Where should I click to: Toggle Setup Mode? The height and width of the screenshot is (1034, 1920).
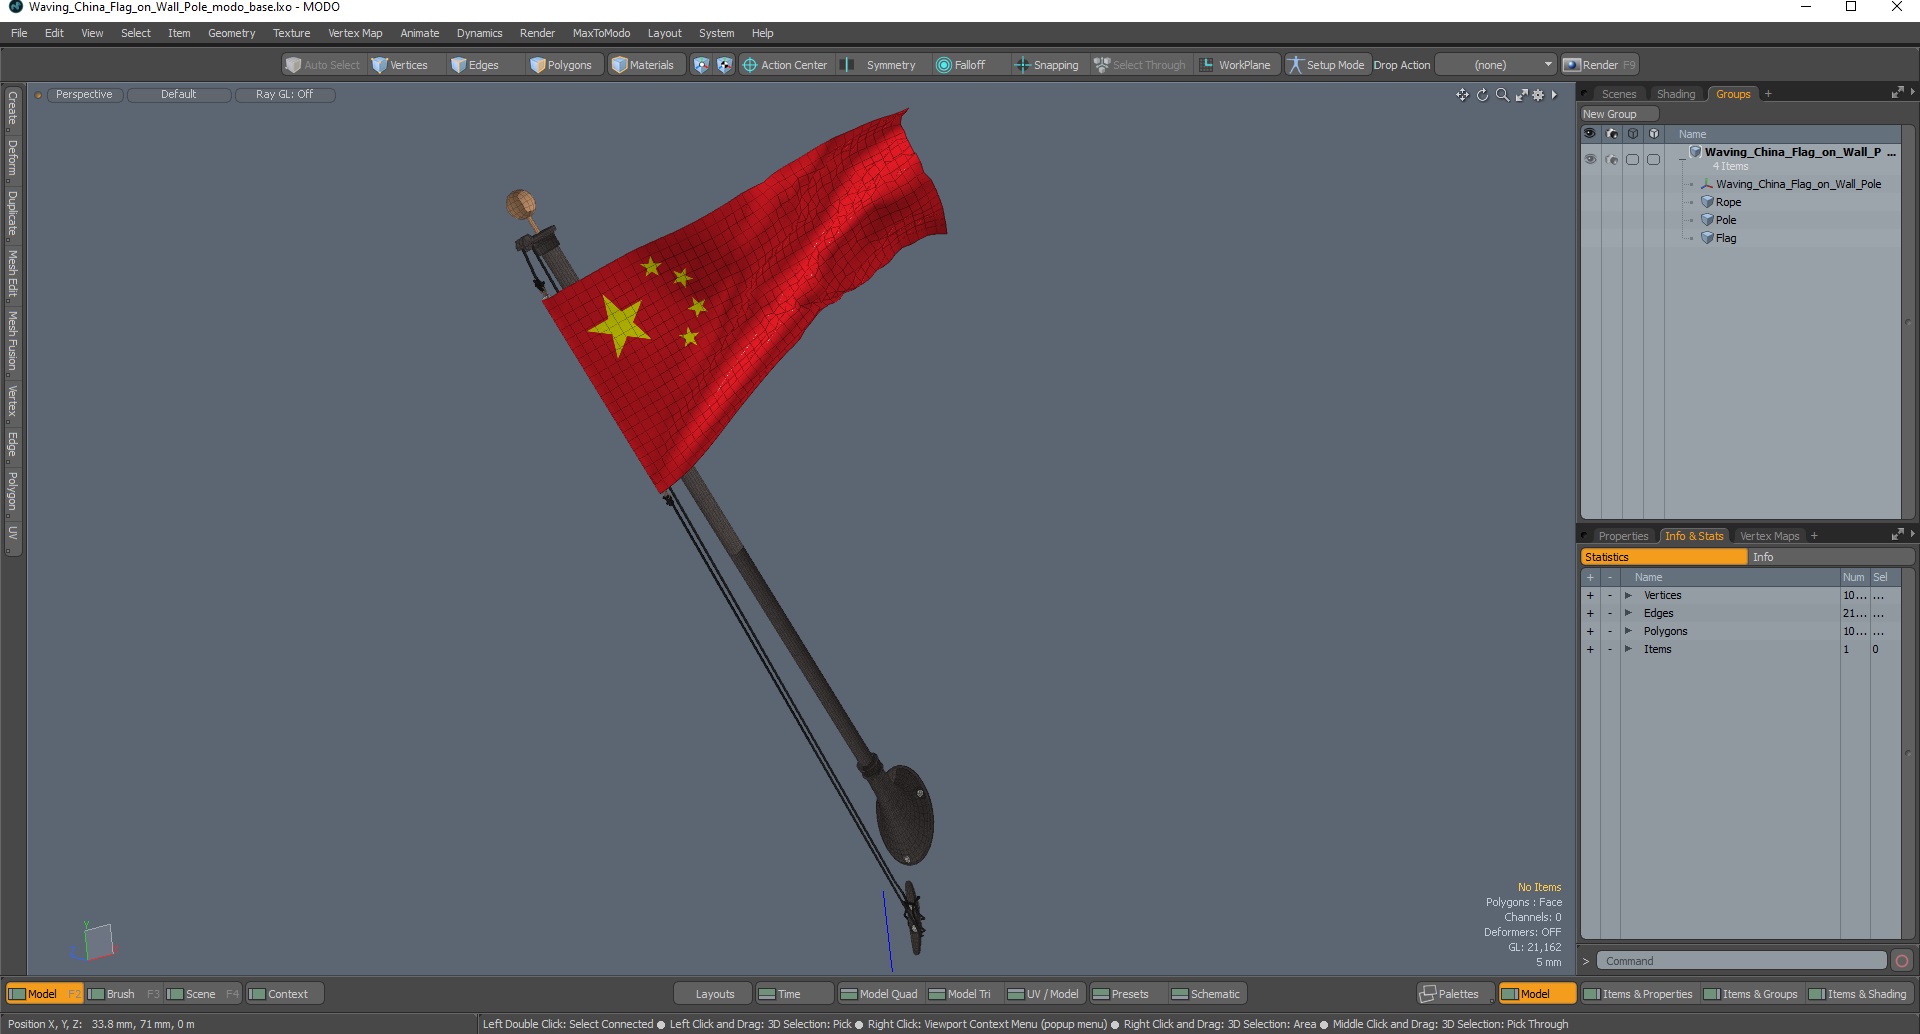click(x=1326, y=65)
